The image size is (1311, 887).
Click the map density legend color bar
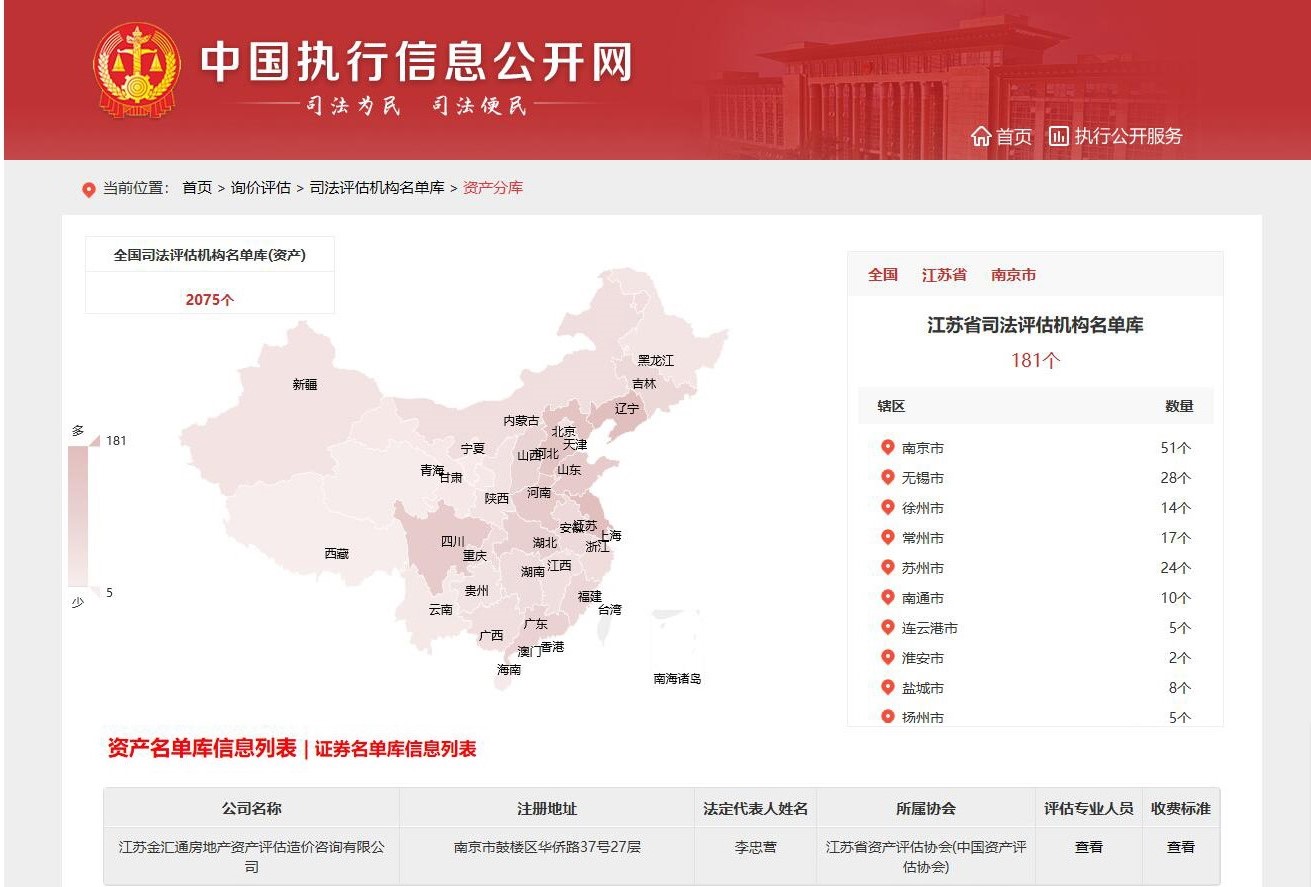pos(78,515)
